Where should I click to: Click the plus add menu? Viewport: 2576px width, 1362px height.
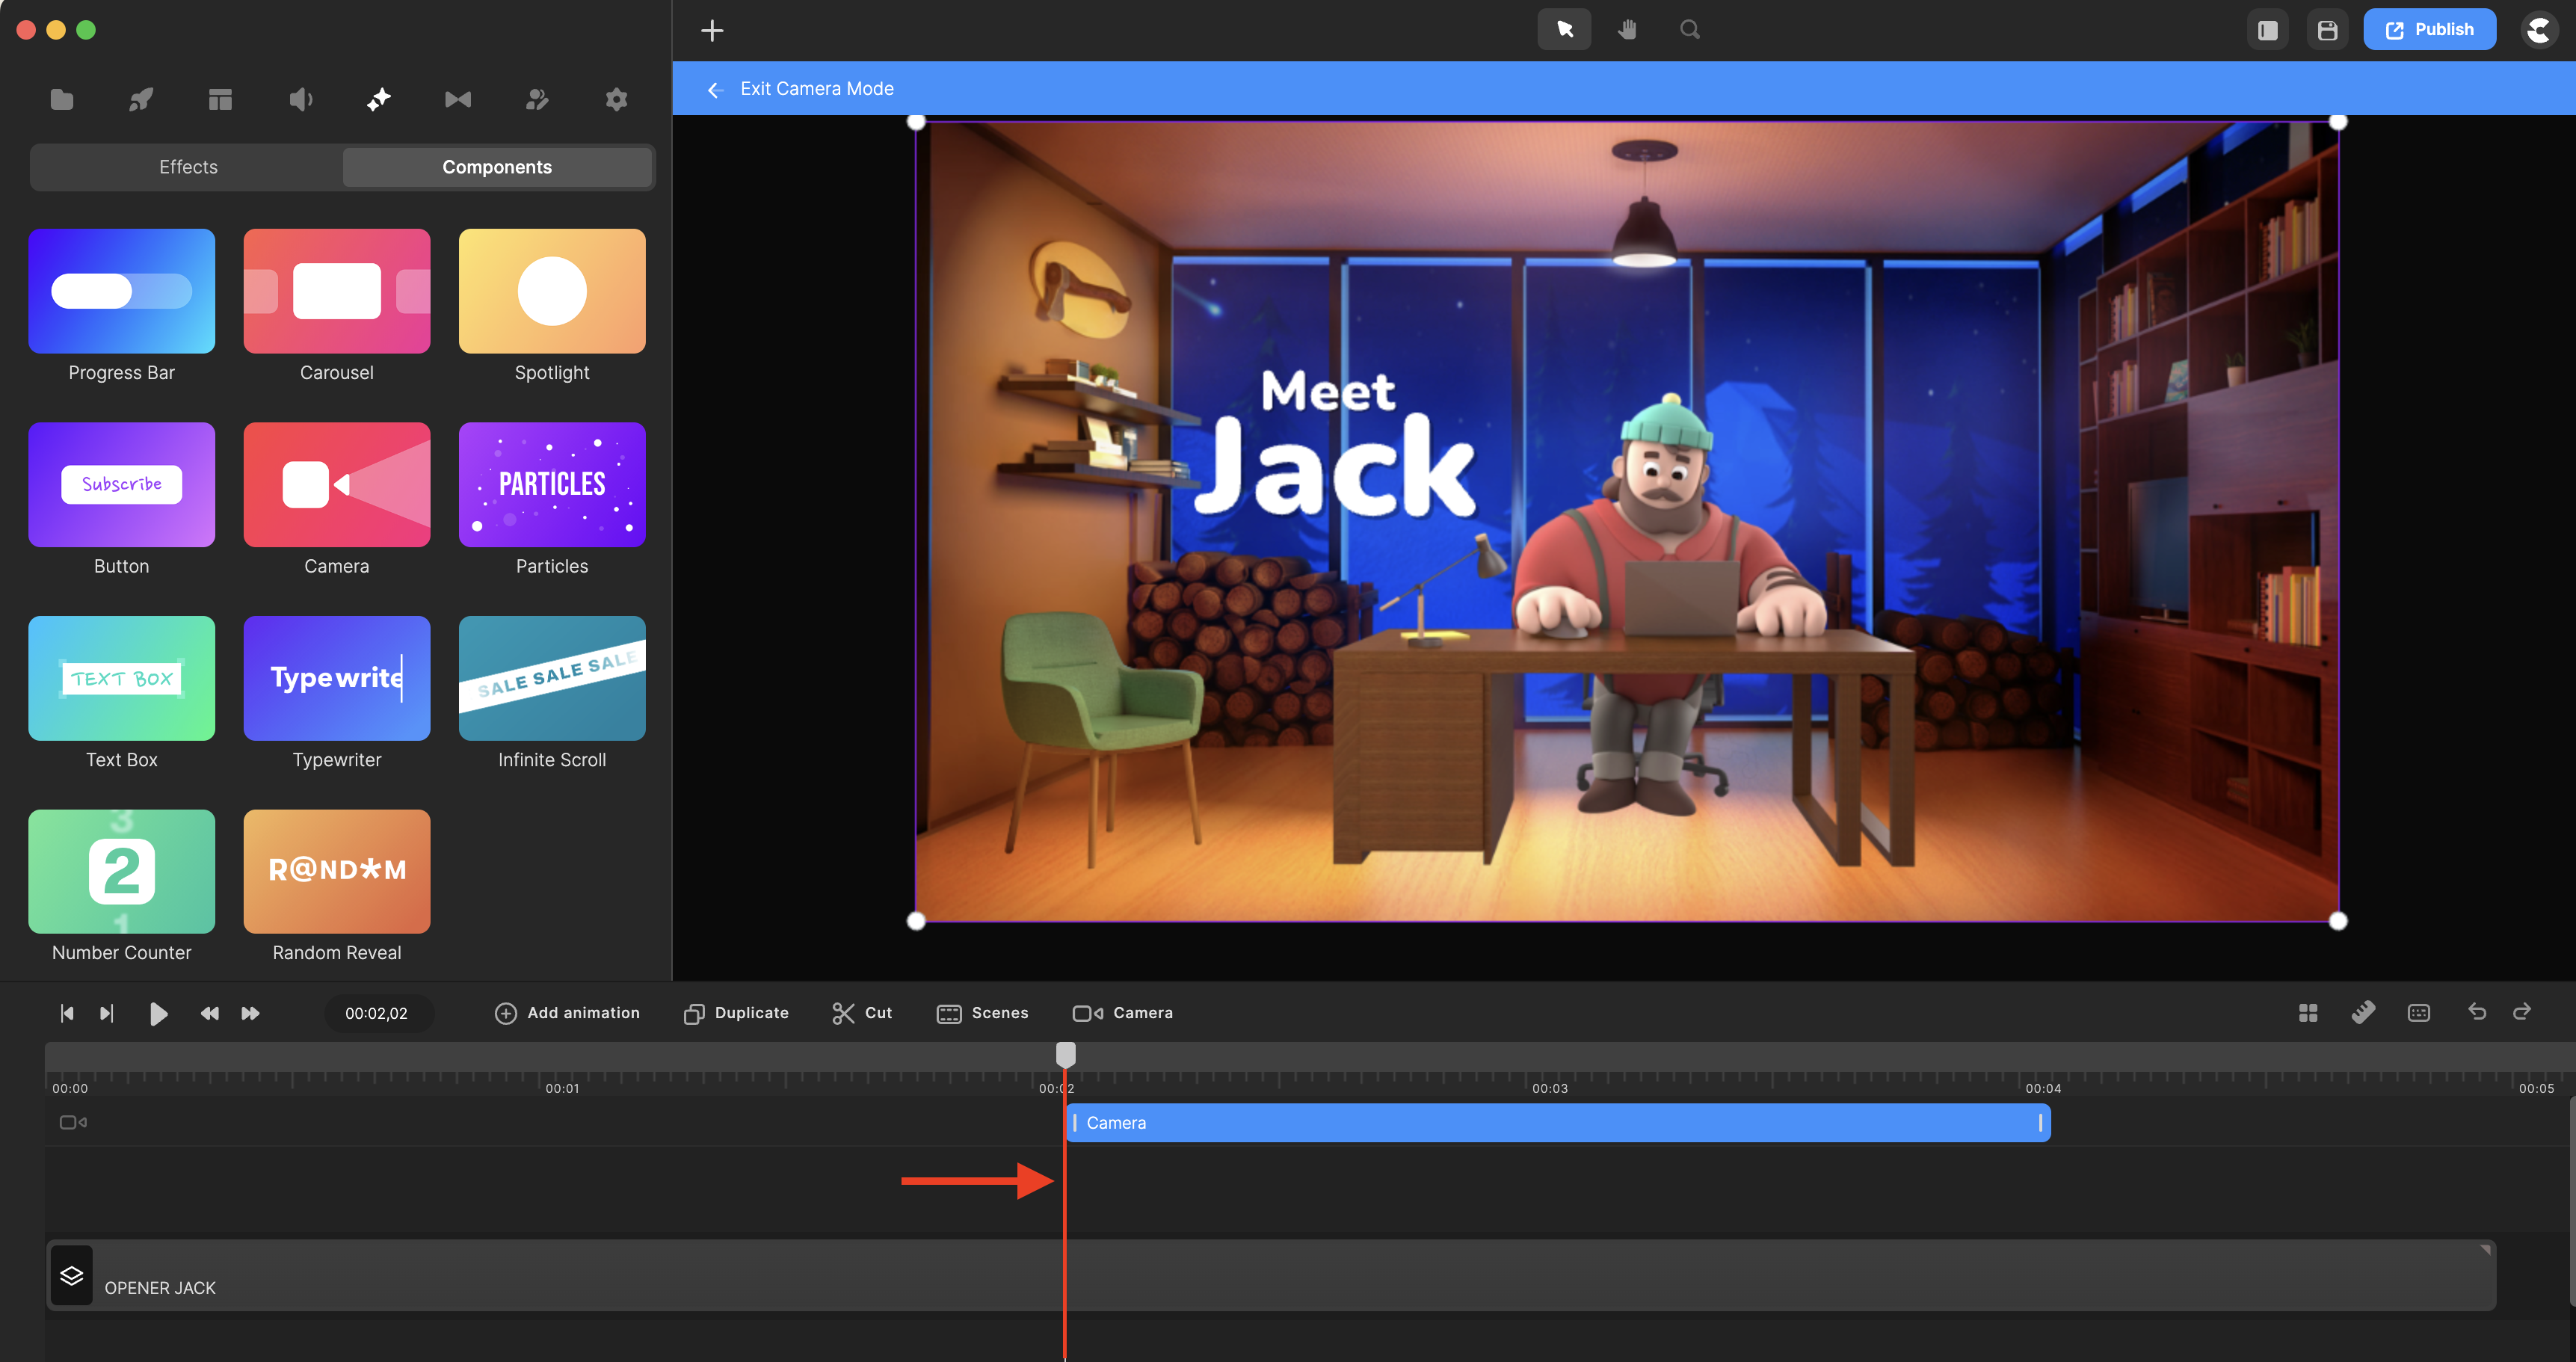[x=712, y=30]
